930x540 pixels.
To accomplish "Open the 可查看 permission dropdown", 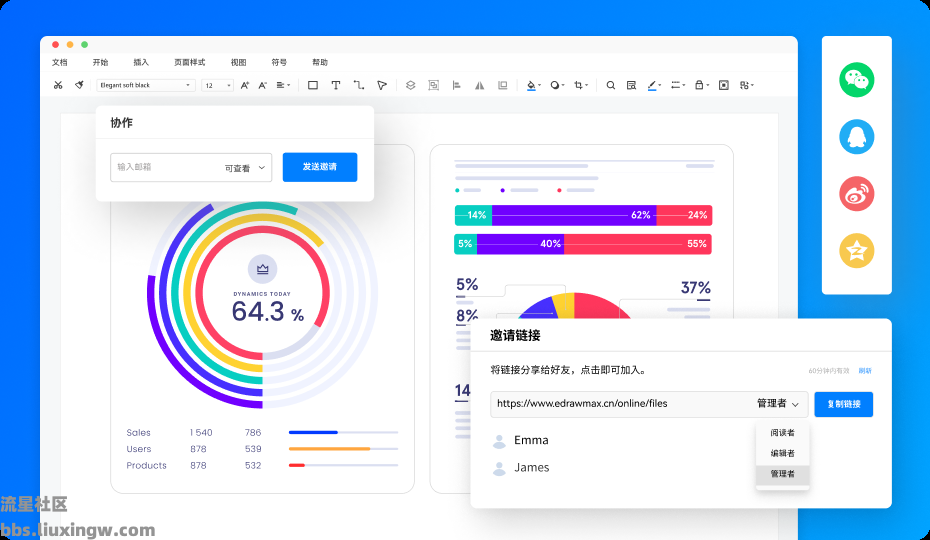I will (x=244, y=168).
